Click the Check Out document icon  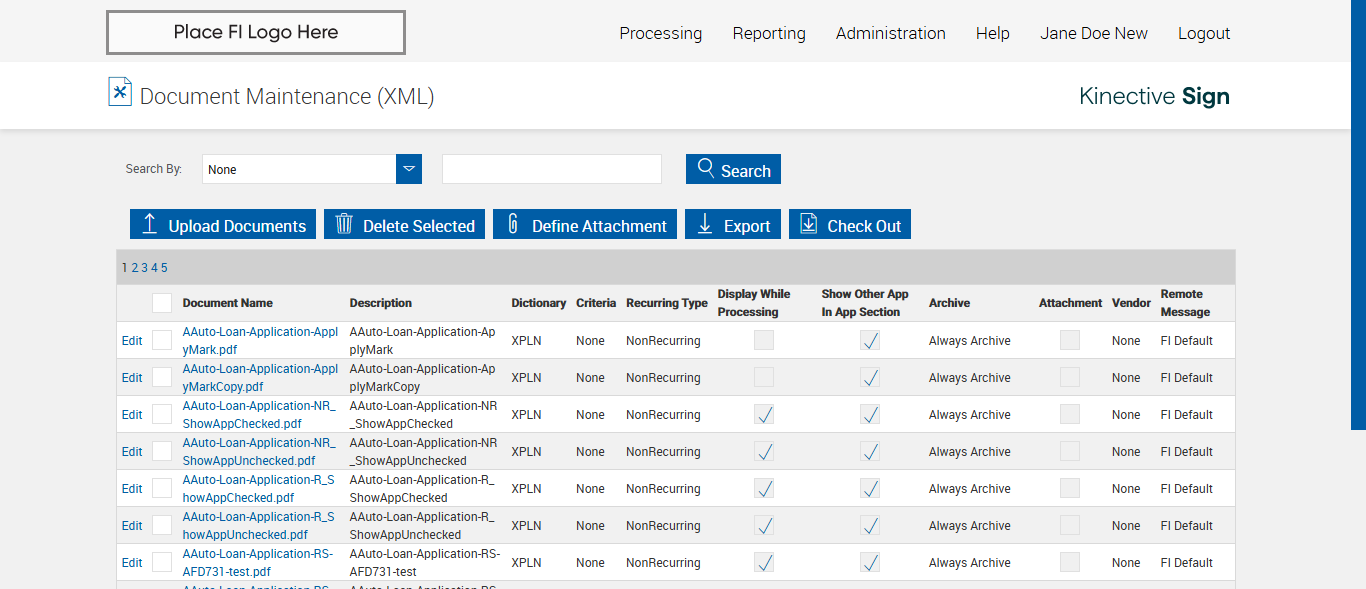pyautogui.click(x=809, y=224)
